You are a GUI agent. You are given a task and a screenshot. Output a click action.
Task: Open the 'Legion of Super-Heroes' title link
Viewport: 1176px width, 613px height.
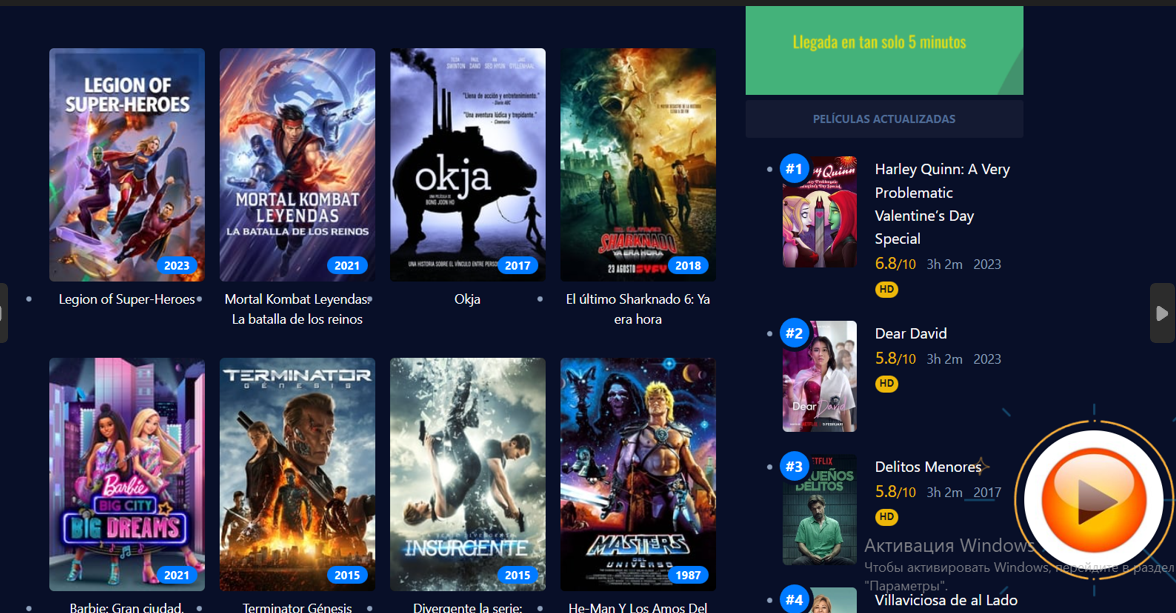point(127,299)
